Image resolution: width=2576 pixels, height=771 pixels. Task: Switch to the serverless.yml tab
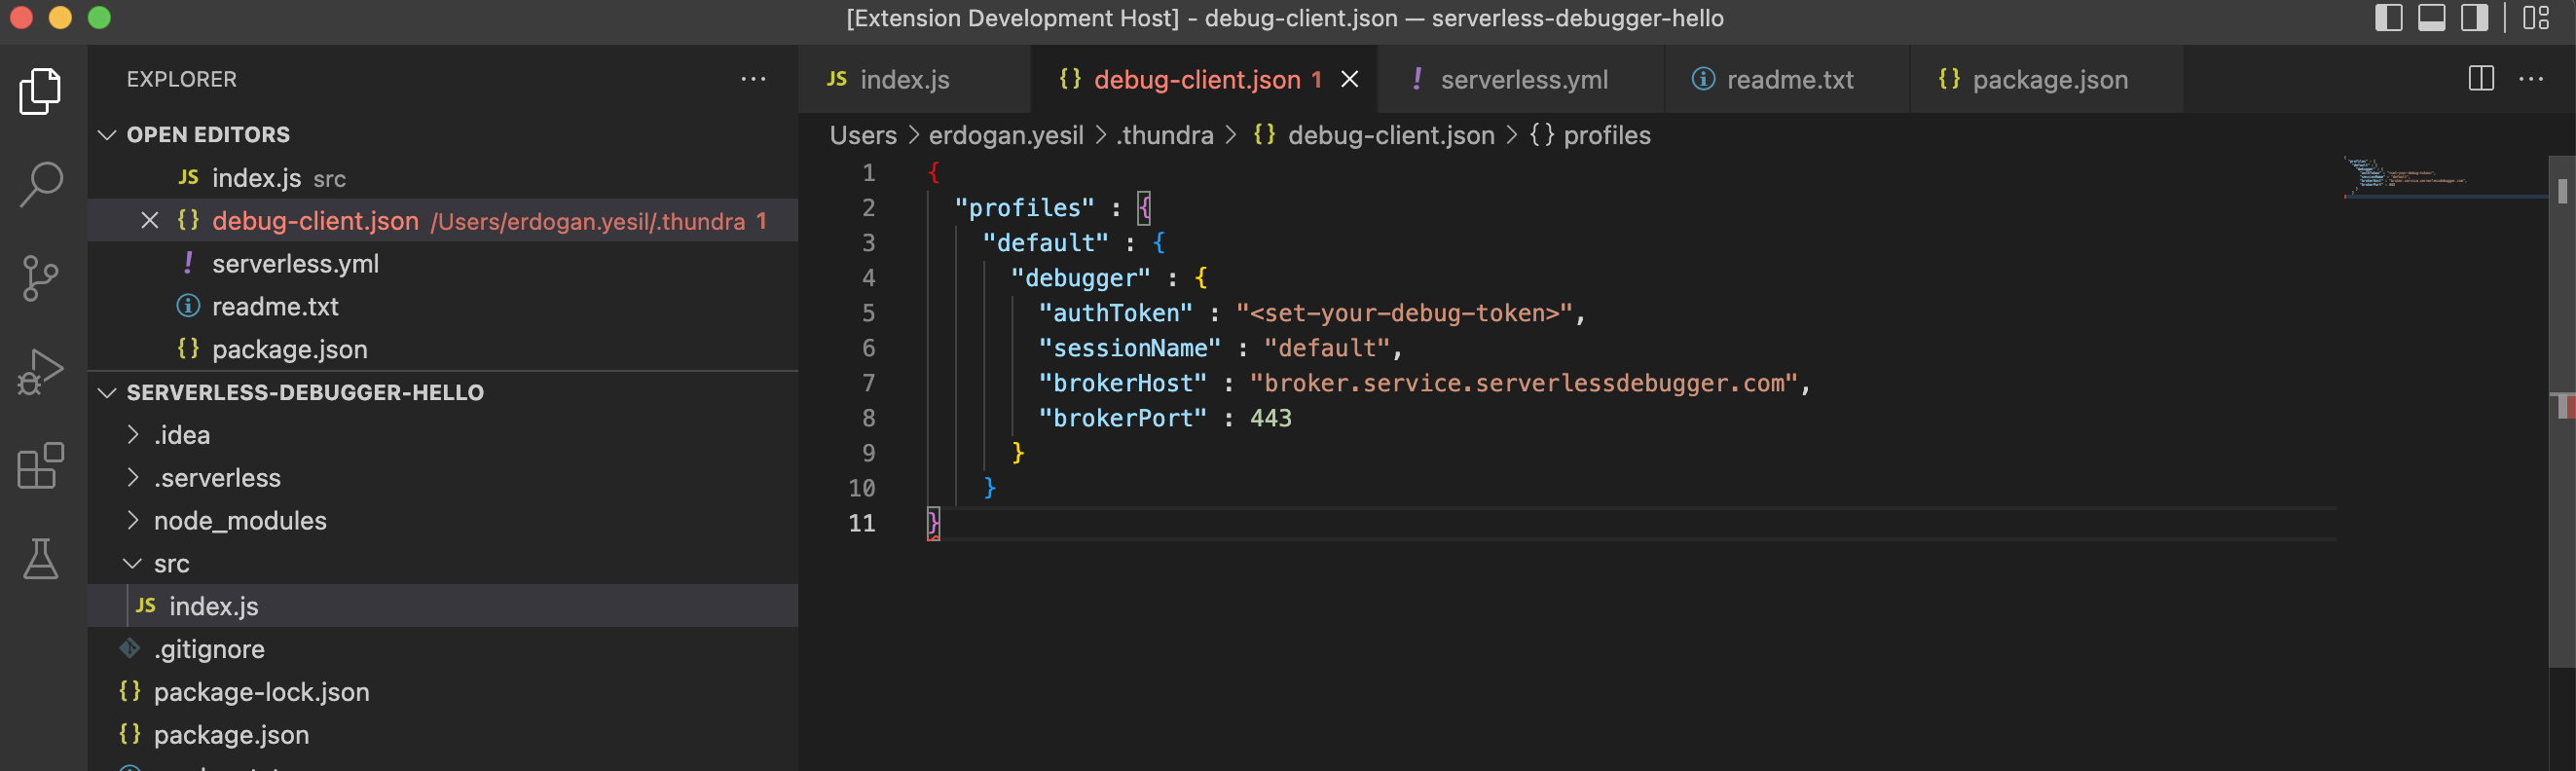tap(1523, 79)
